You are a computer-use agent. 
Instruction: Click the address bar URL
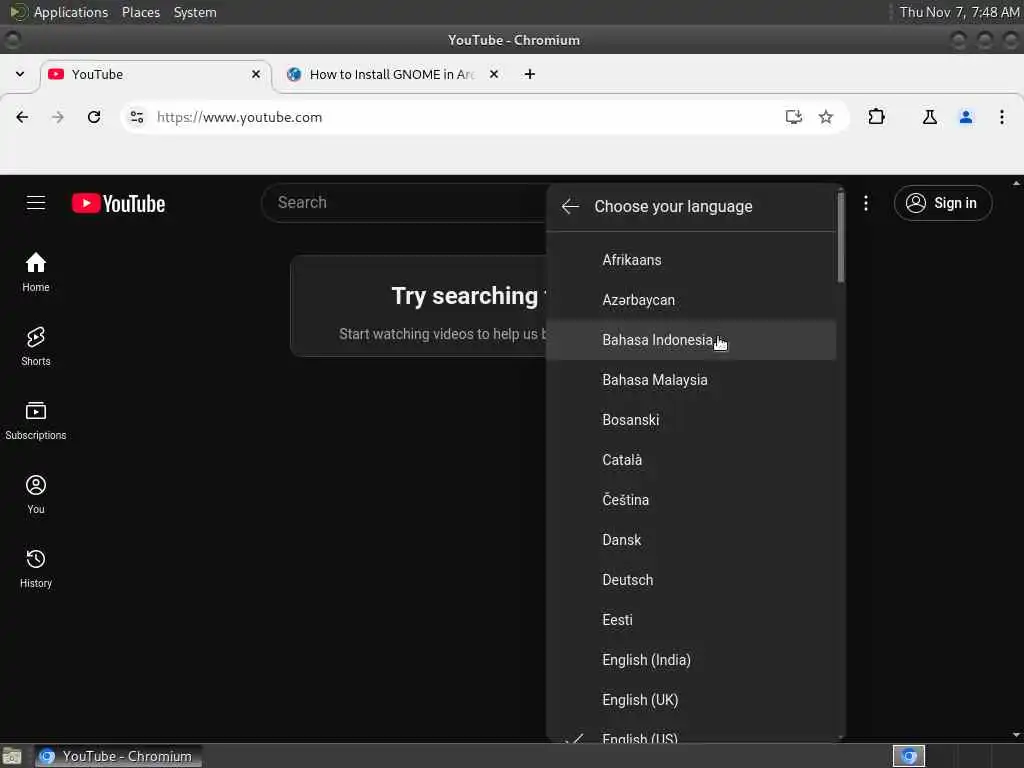(239, 117)
